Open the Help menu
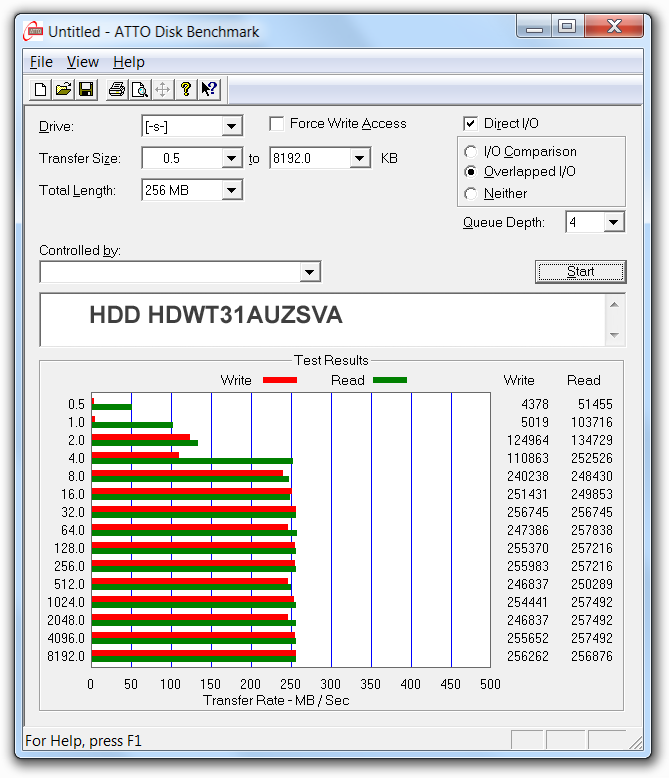The height and width of the screenshot is (778, 669). pos(129,62)
